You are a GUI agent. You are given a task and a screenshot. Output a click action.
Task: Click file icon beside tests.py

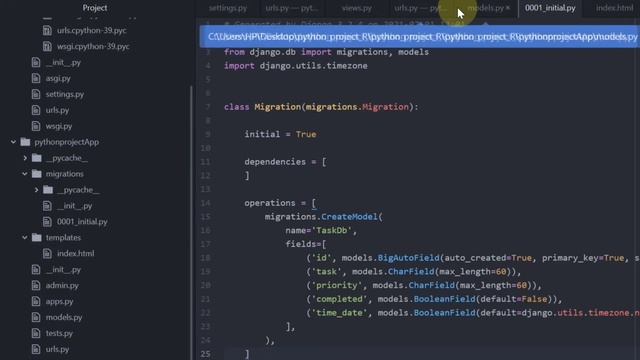point(36,333)
